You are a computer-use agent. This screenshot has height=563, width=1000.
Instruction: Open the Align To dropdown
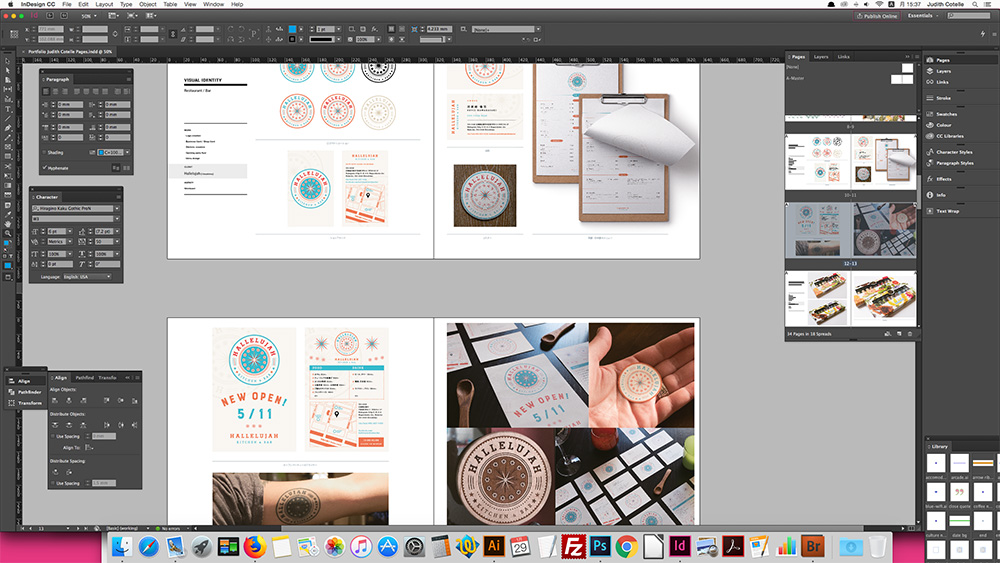click(89, 448)
